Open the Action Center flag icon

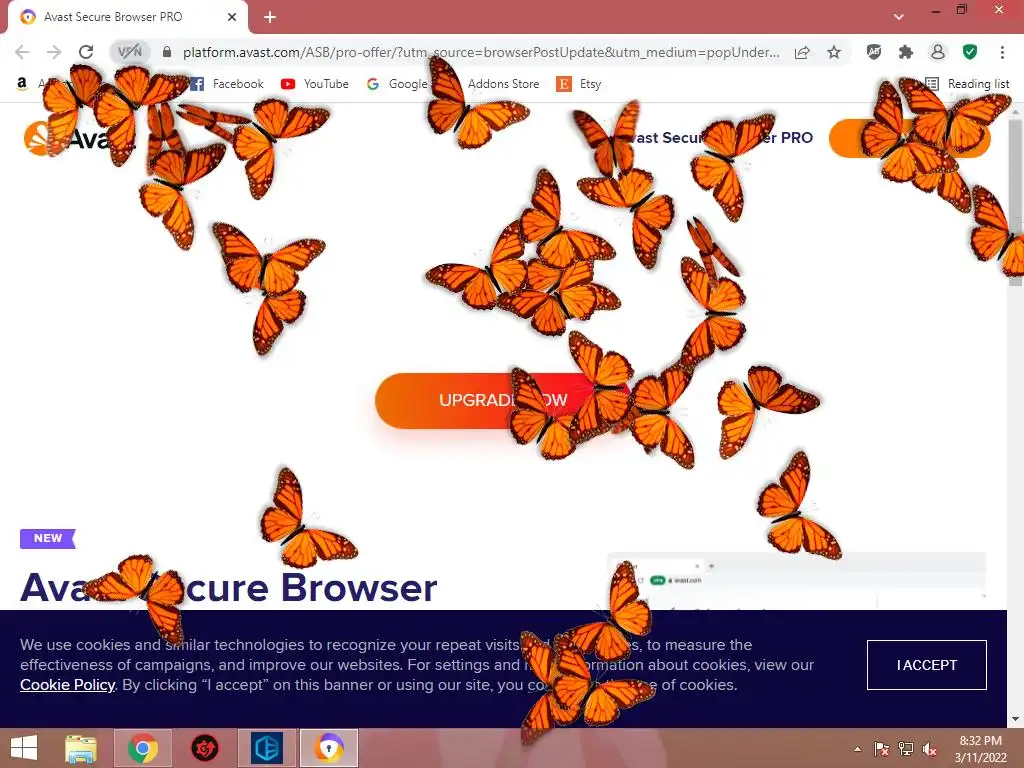click(x=882, y=749)
